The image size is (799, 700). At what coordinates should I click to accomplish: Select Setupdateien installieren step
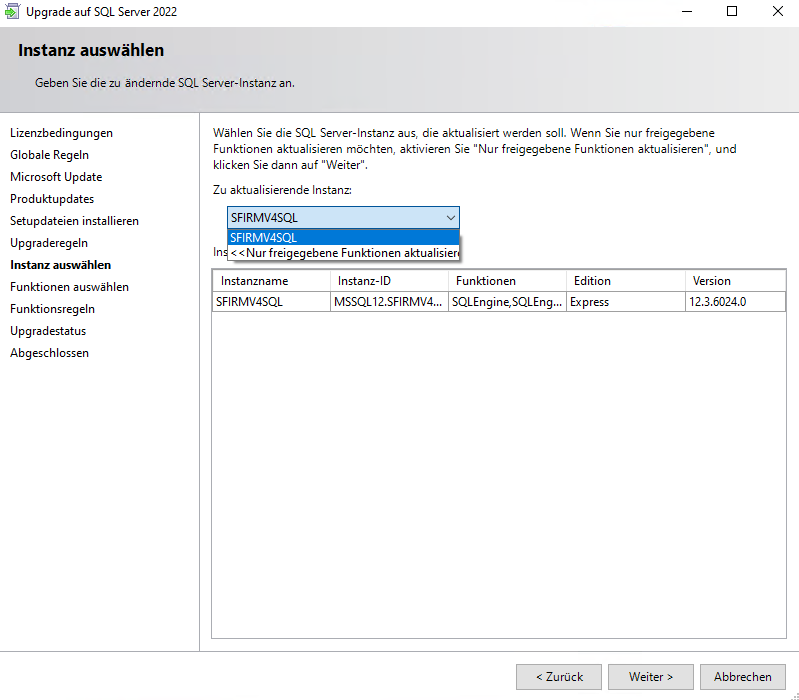click(74, 221)
